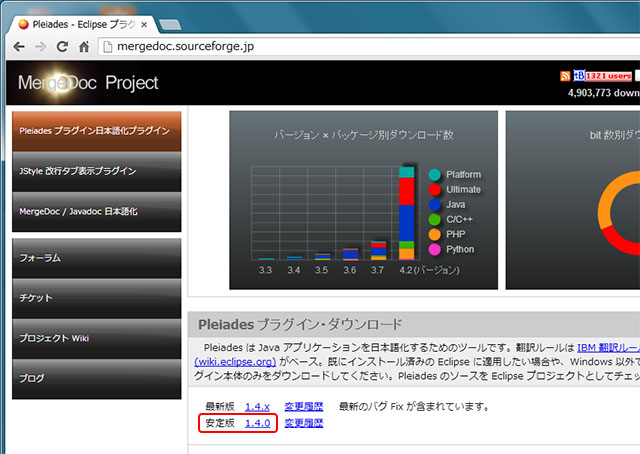The image size is (640, 454).
Task: Reload the page with the refresh icon
Action: click(x=62, y=47)
